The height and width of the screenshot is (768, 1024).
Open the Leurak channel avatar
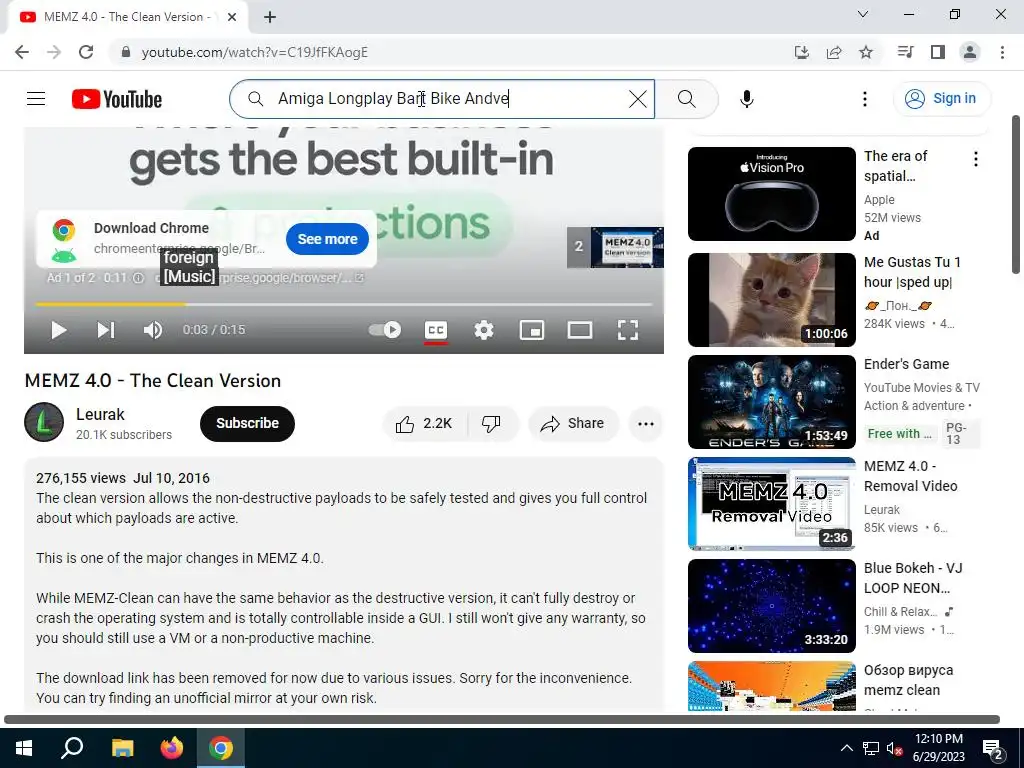[44, 423]
